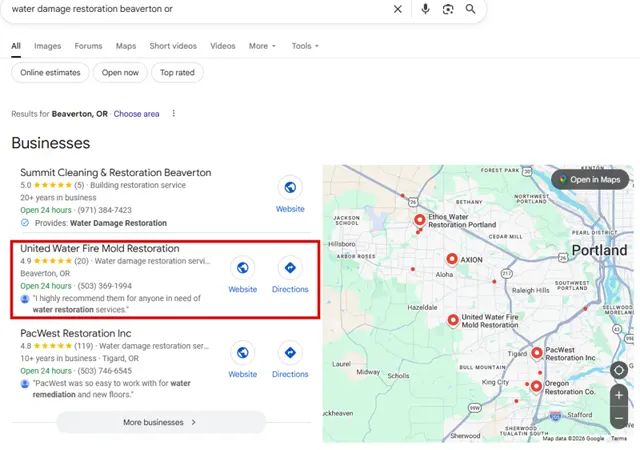Select Oregon Restoration Co. map pin
This screenshot has height=450, width=640.
pos(536,386)
